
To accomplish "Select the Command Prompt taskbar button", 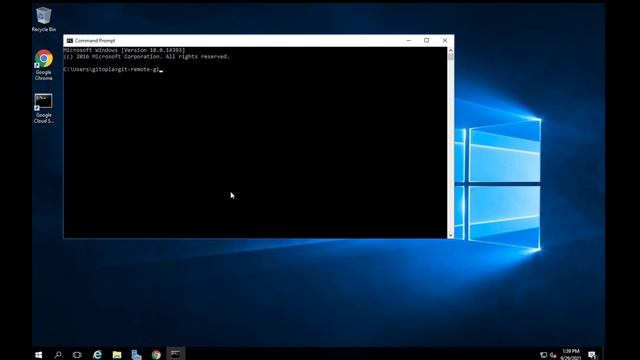I will [x=176, y=354].
